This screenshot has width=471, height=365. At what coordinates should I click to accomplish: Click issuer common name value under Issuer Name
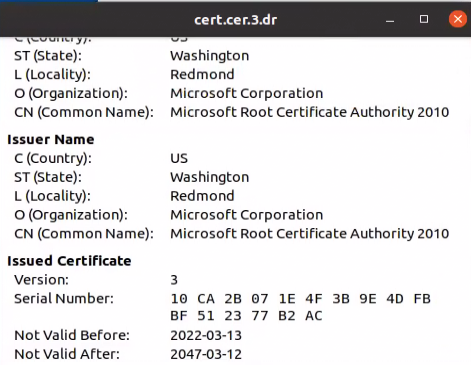pyautogui.click(x=310, y=233)
